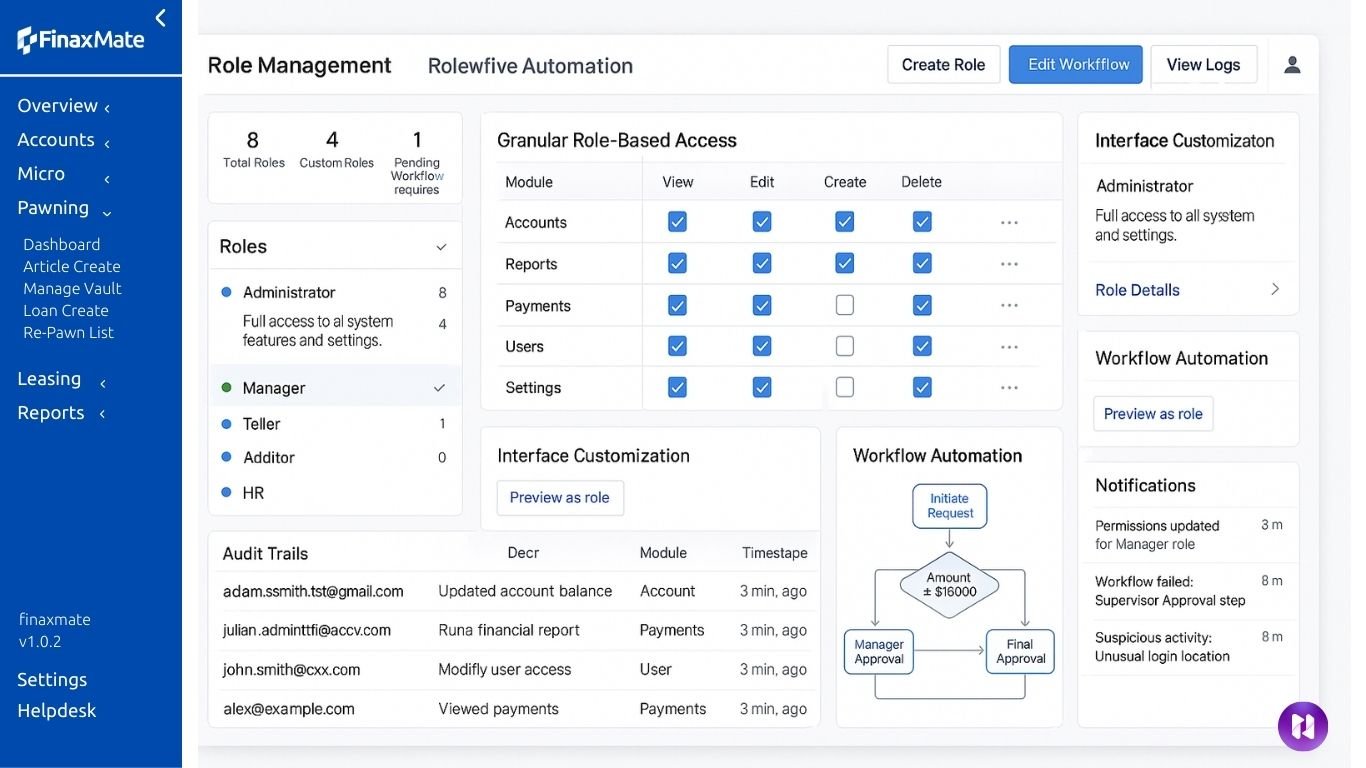Collapse the sidebar with top arrow
The height and width of the screenshot is (768, 1366).
point(160,17)
